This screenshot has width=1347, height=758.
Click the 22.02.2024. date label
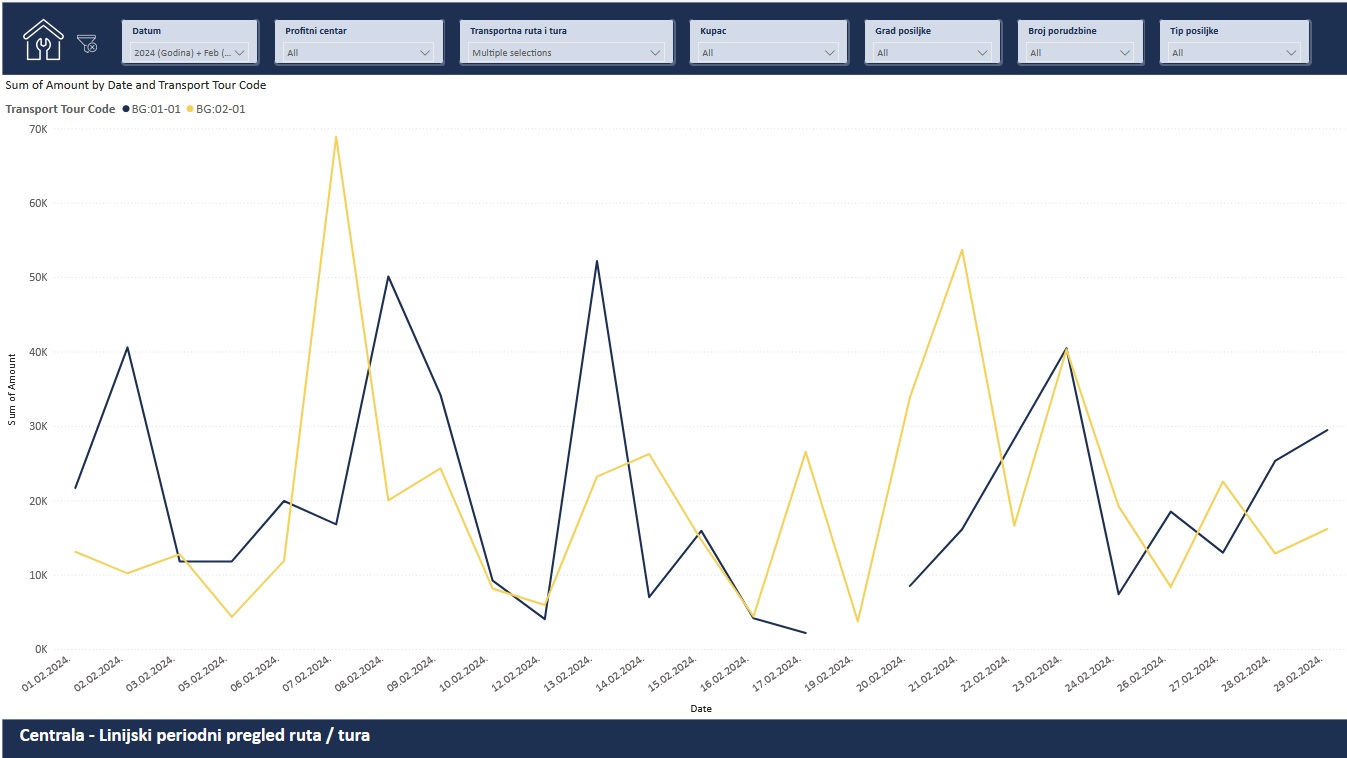[x=986, y=675]
